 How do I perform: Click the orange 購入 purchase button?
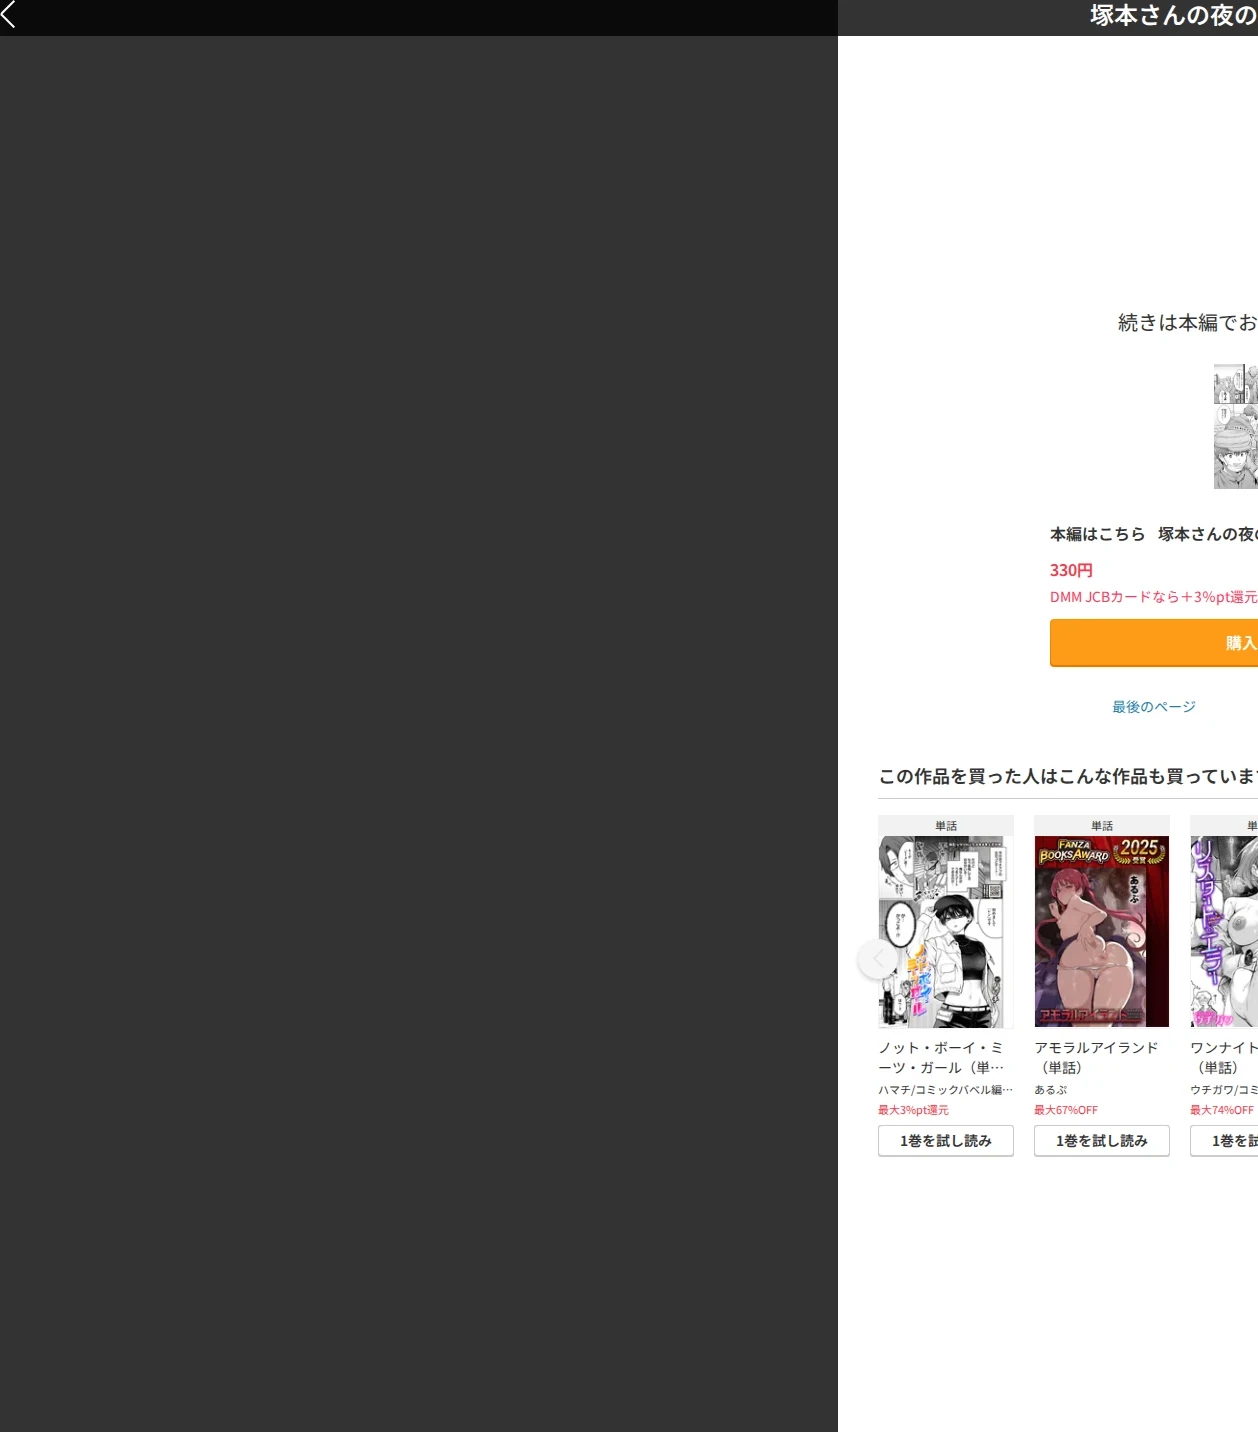coord(1154,643)
